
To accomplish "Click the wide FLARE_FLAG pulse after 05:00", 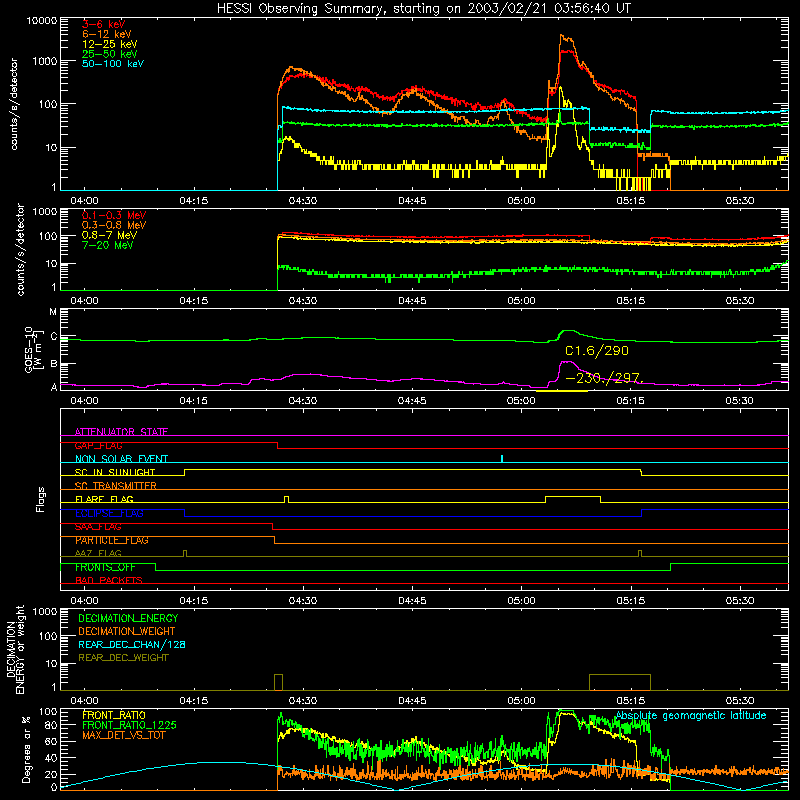I will click(x=573, y=499).
